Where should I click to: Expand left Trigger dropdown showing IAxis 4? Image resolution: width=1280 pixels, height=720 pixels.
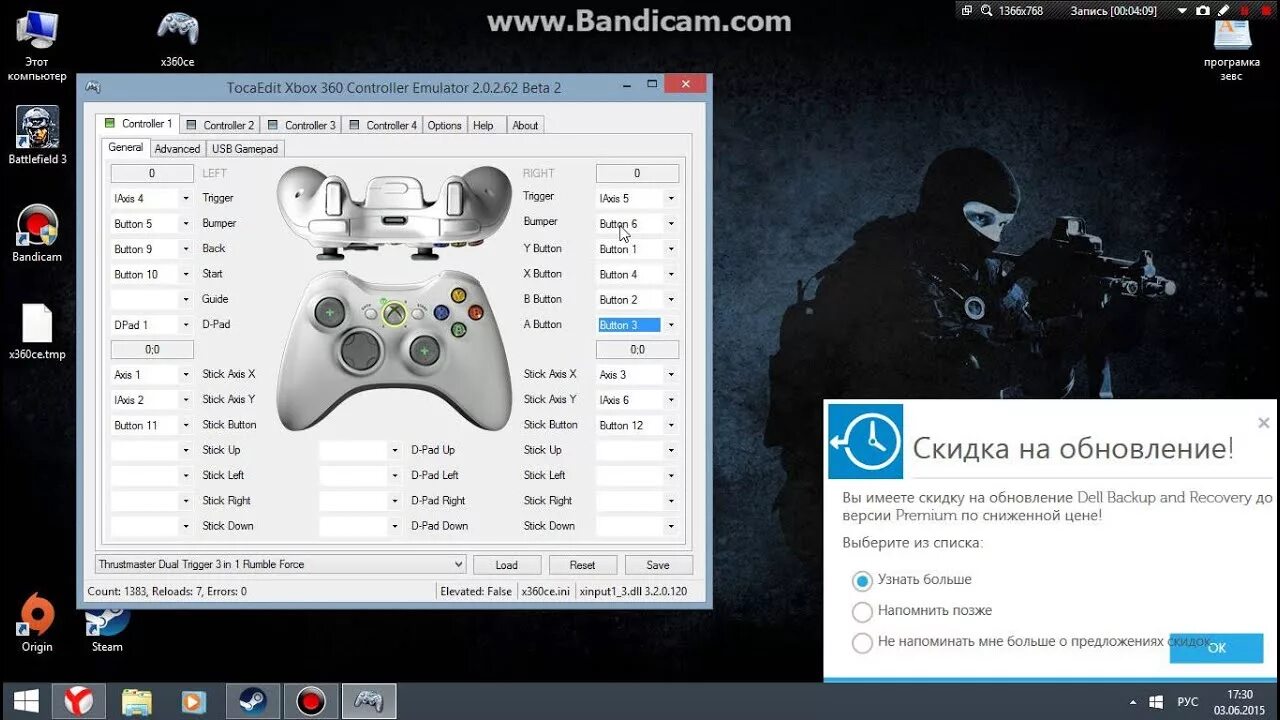click(185, 199)
